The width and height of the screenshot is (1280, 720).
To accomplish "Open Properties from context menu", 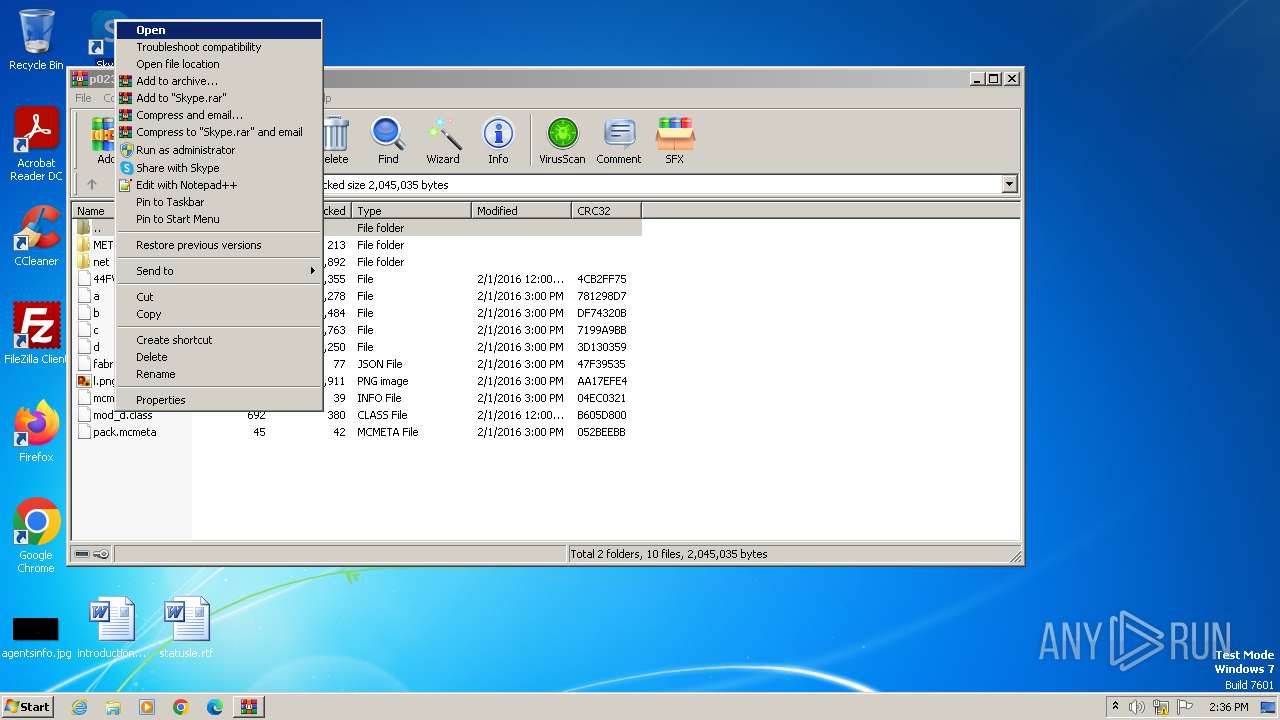I will pos(219,400).
